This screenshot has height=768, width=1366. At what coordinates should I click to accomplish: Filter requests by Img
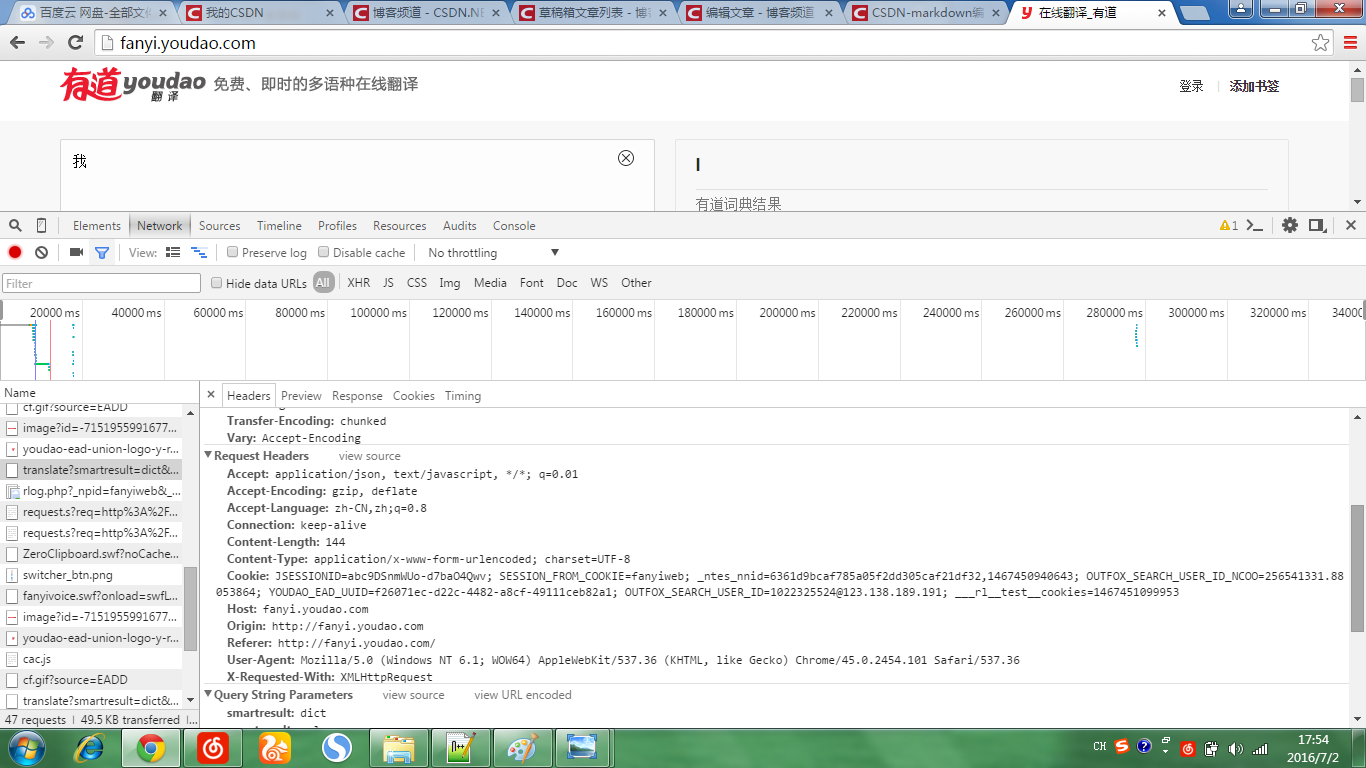click(450, 283)
